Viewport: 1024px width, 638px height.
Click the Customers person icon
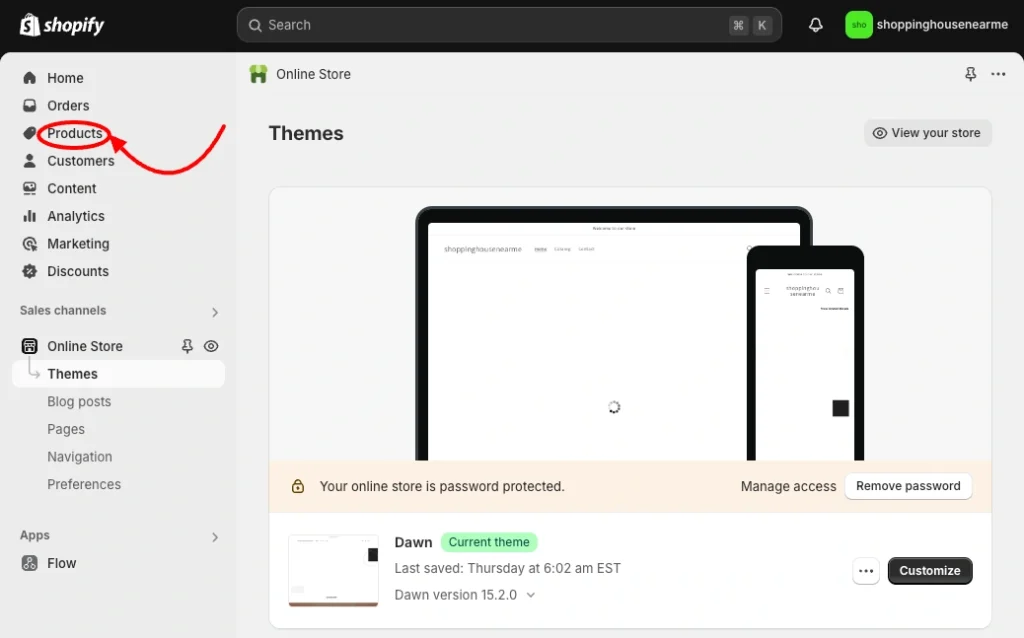click(x=29, y=161)
